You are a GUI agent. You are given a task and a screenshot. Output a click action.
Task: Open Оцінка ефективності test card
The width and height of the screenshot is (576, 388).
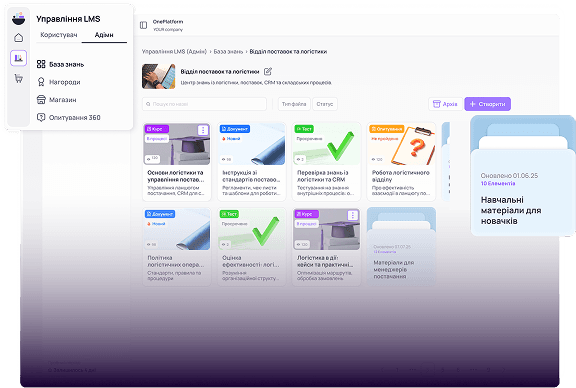click(x=252, y=247)
